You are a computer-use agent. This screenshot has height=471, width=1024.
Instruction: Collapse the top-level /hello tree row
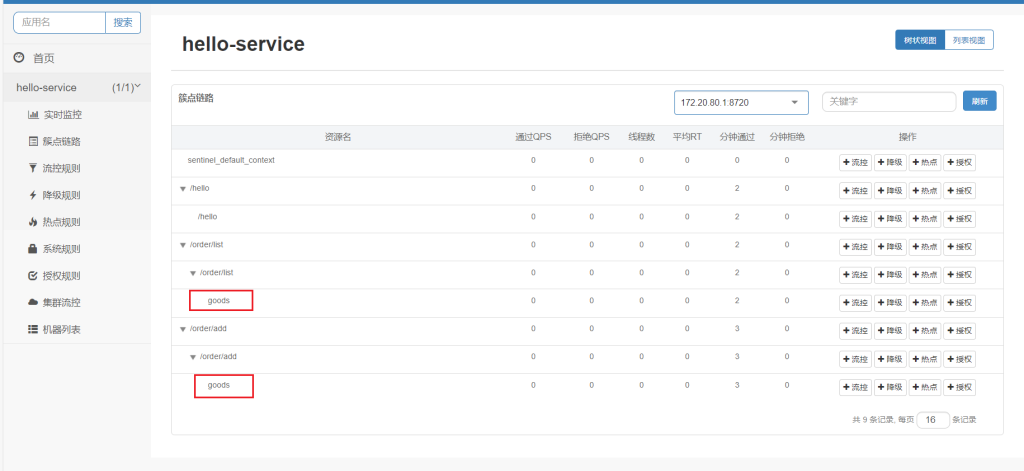point(182,189)
